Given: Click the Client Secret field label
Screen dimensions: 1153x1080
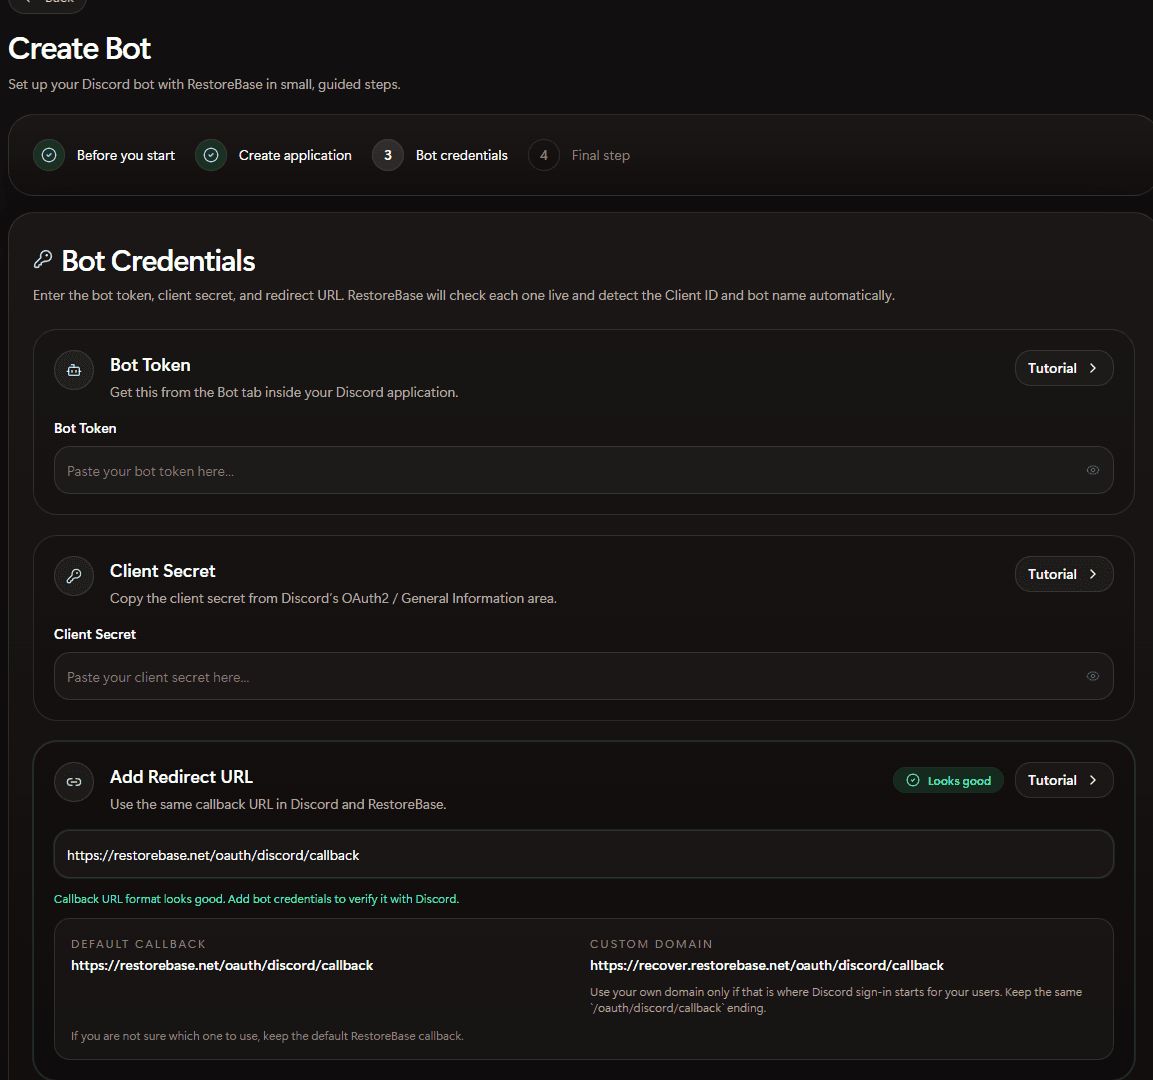Looking at the screenshot, I should tap(95, 634).
